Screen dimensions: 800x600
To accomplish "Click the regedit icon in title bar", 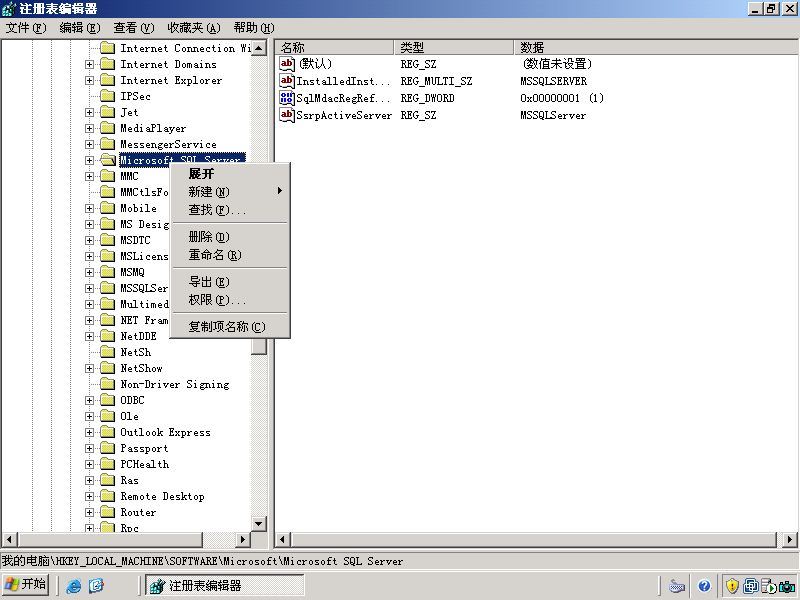I will pyautogui.click(x=9, y=9).
